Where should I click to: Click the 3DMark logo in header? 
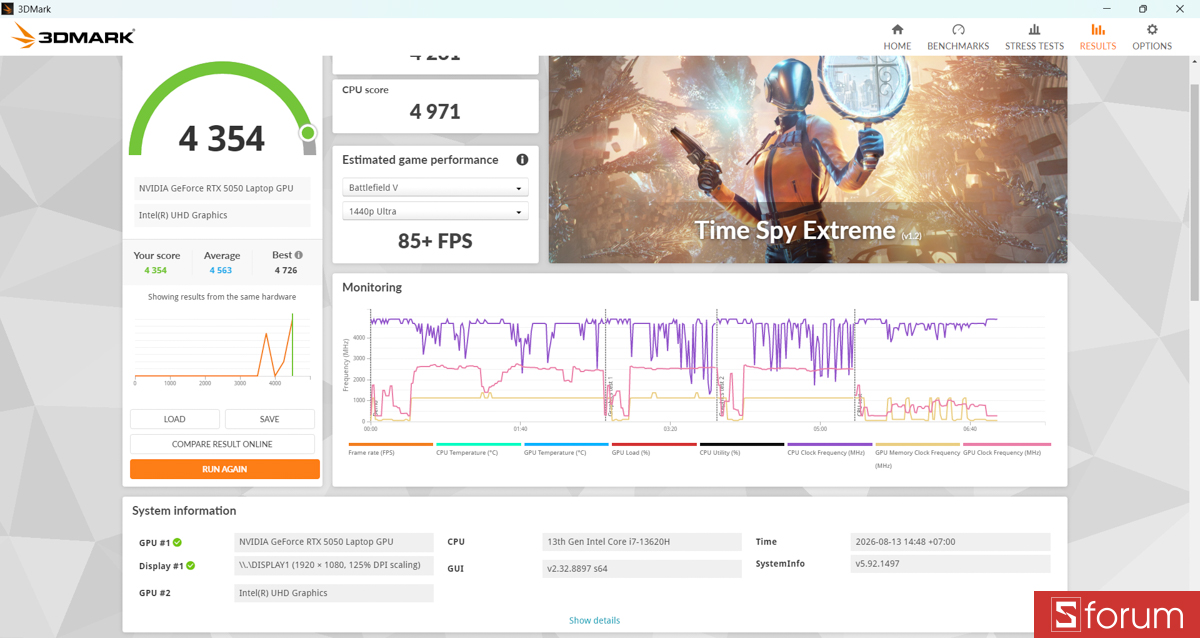pyautogui.click(x=73, y=38)
